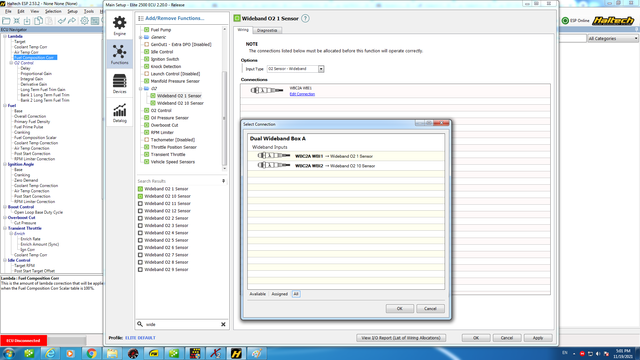Uncheck Wideband O2 1 Sensor in search results
This screenshot has height=360, width=640.
(x=140, y=189)
